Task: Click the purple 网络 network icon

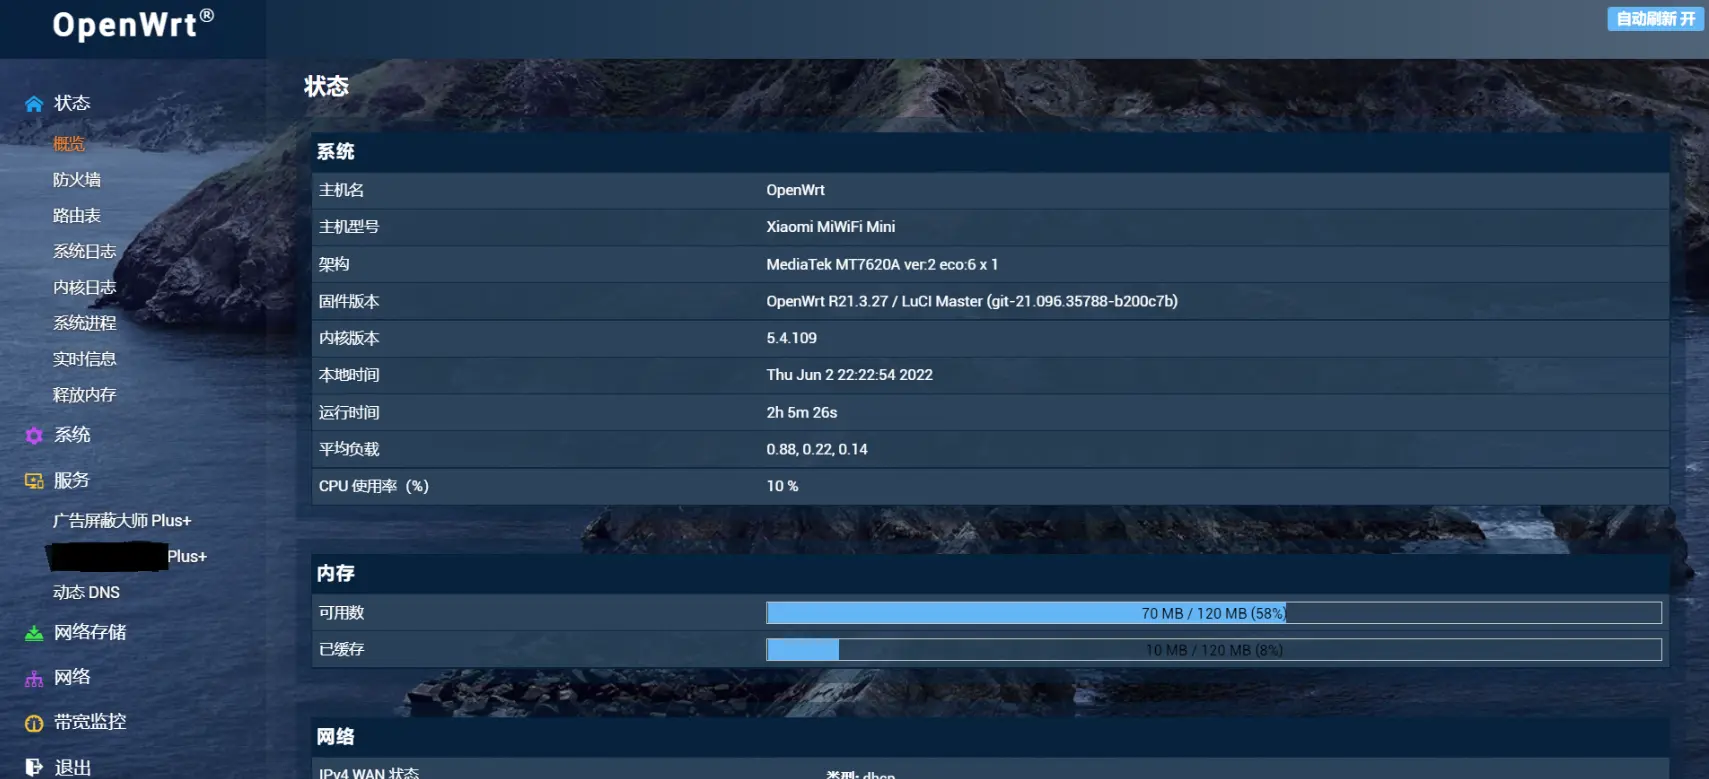Action: point(34,679)
